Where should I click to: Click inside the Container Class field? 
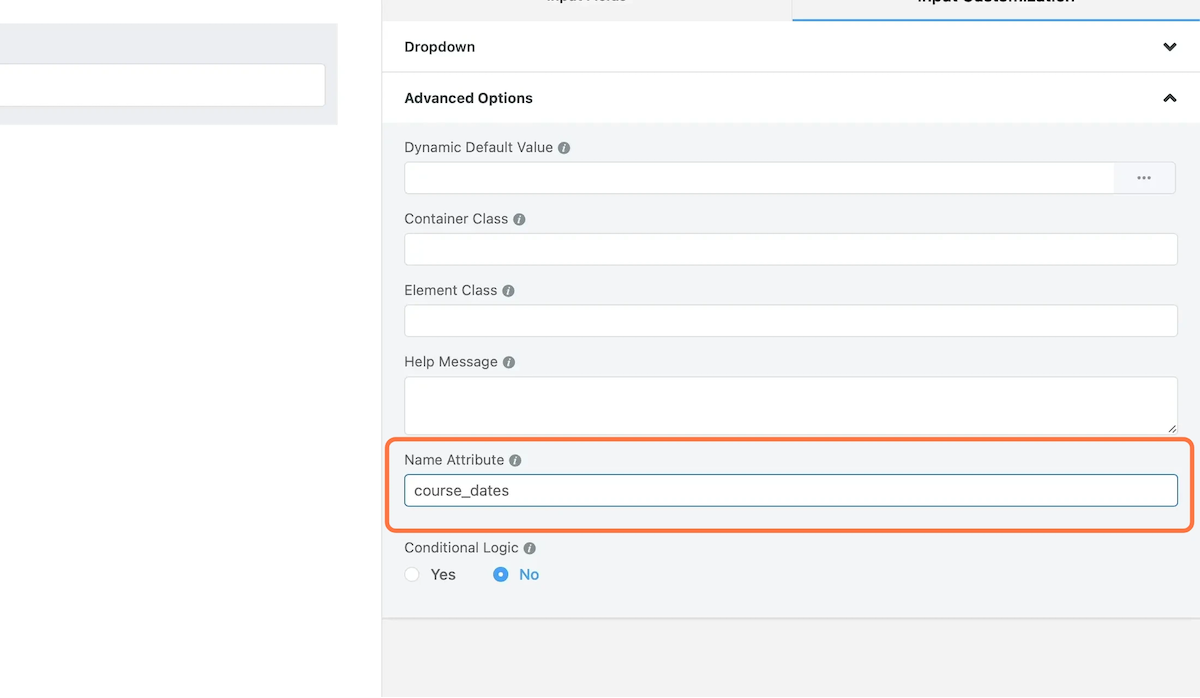tap(790, 250)
